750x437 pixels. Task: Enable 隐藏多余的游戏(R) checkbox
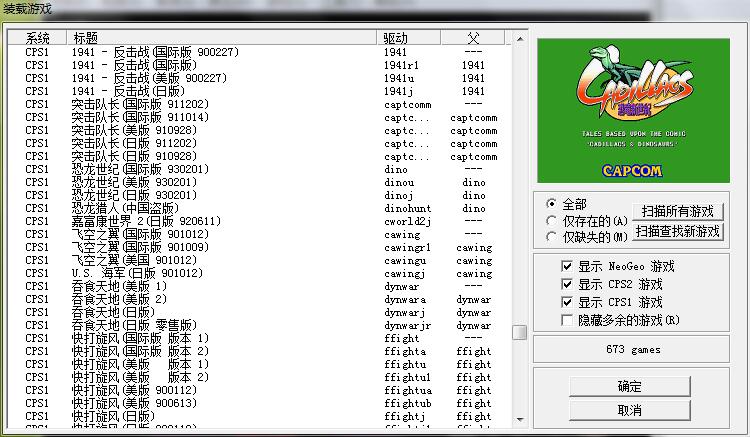click(568, 320)
